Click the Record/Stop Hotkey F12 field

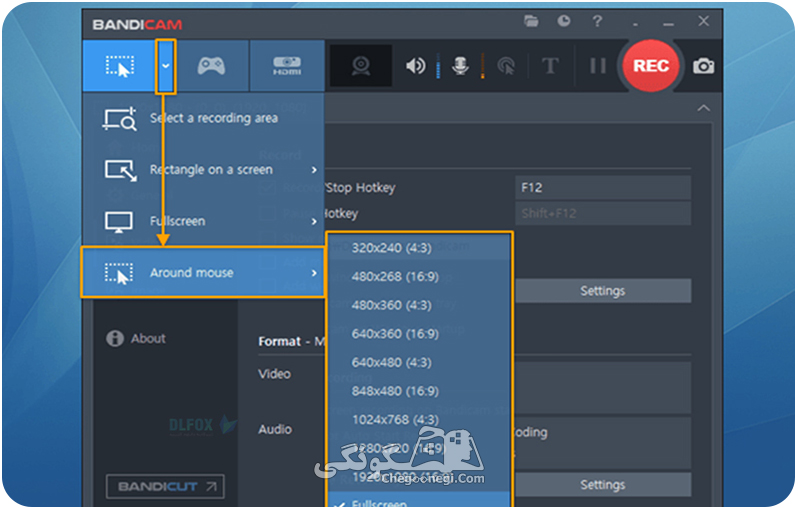coord(603,187)
